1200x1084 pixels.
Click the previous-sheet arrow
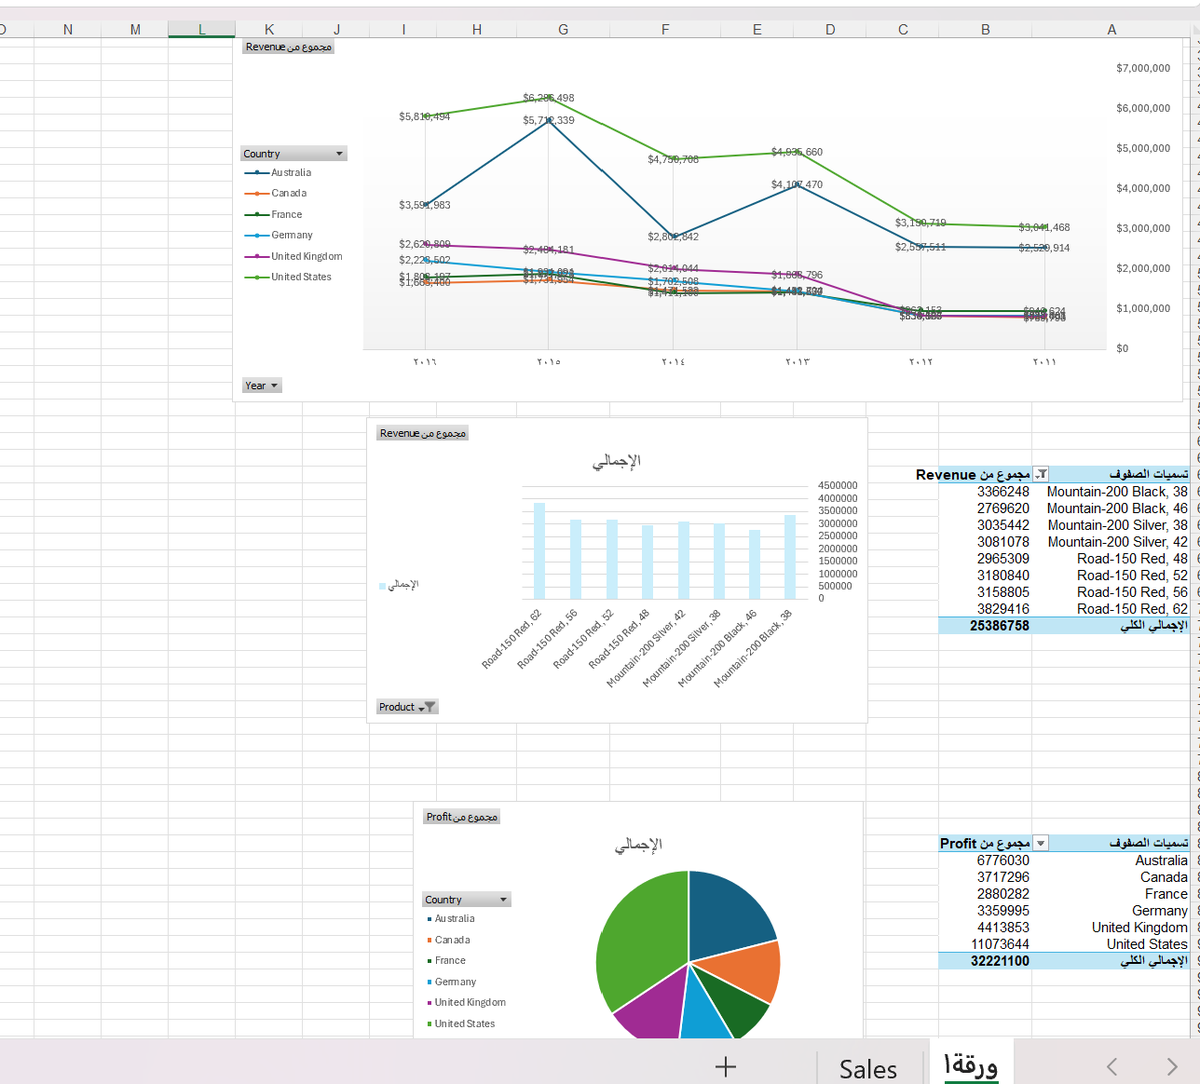tap(1112, 1067)
